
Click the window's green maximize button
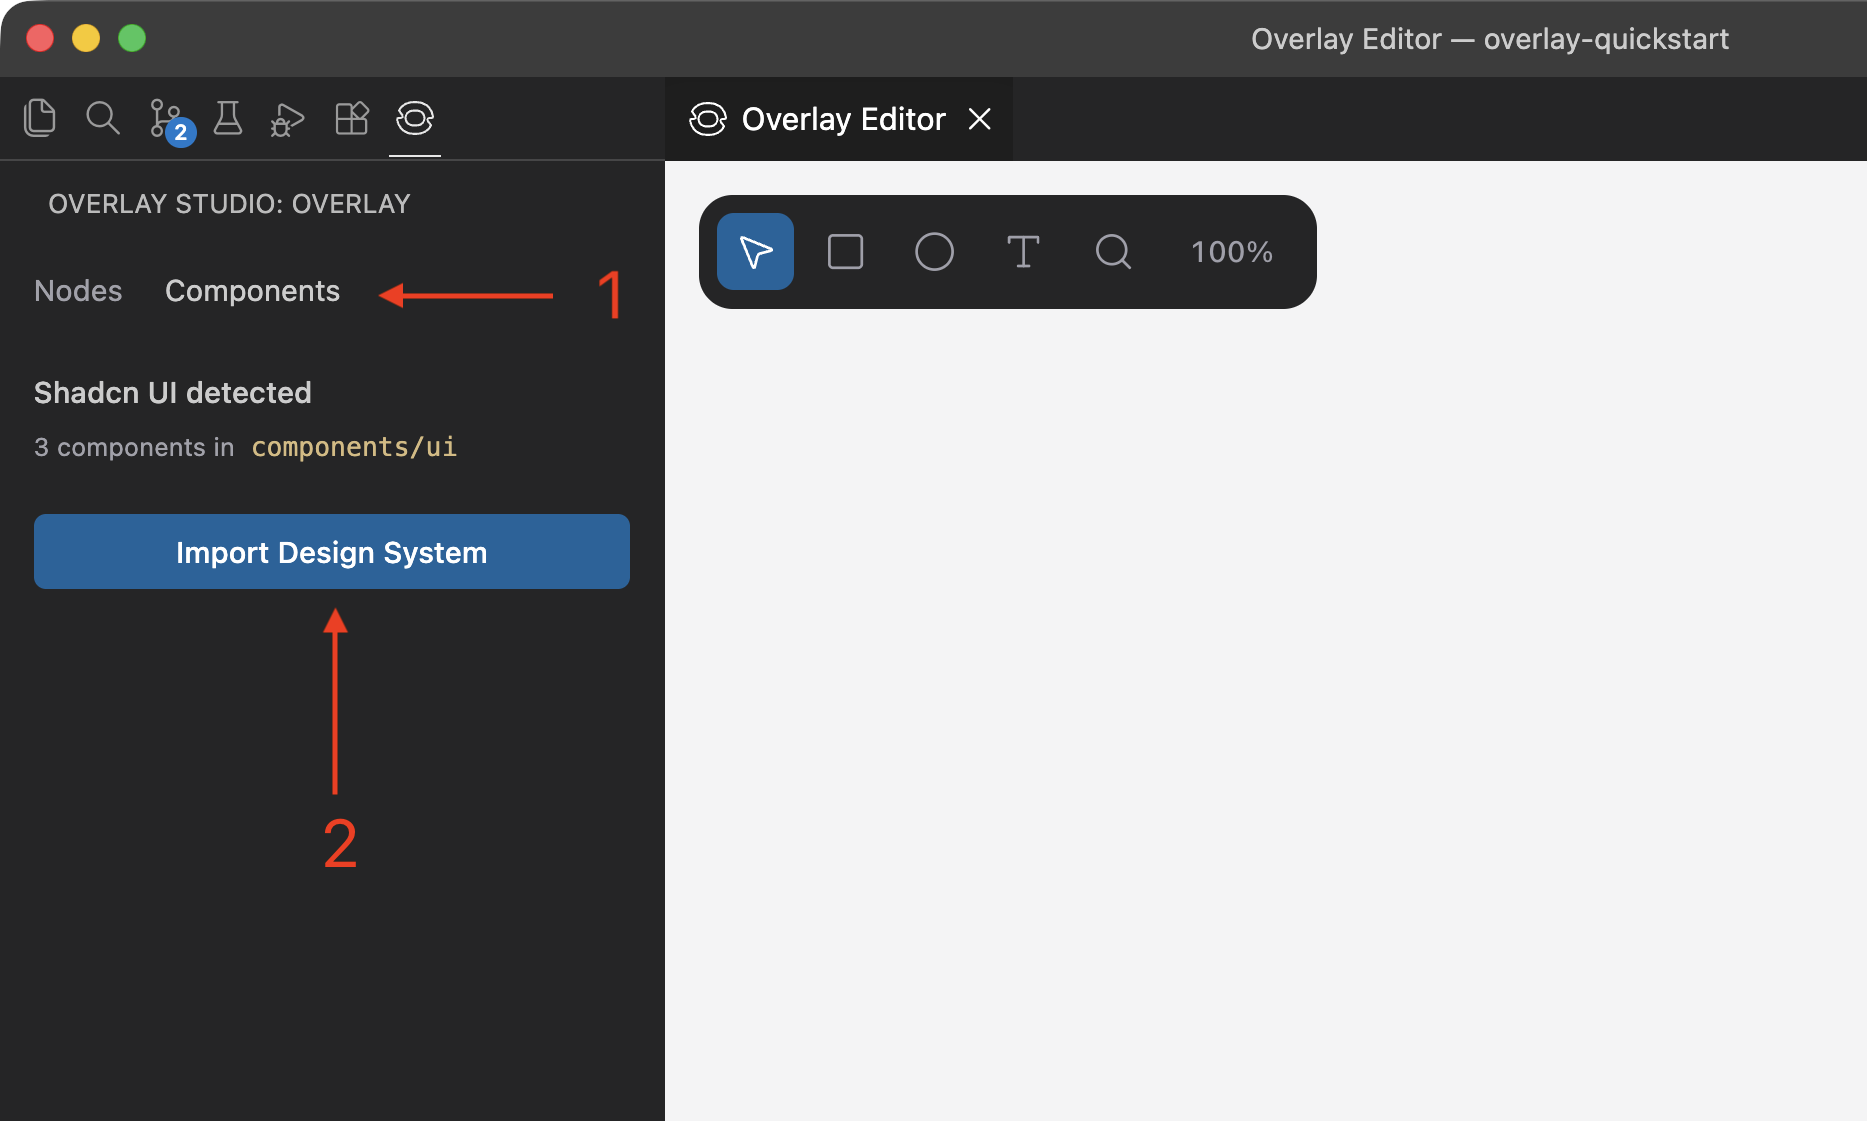point(132,38)
